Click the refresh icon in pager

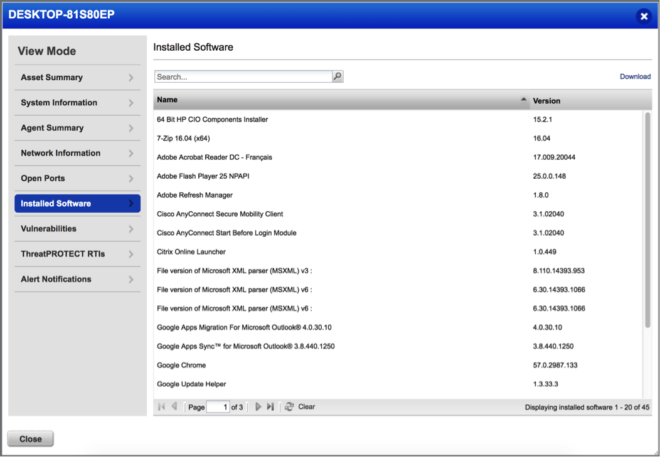tap(289, 407)
